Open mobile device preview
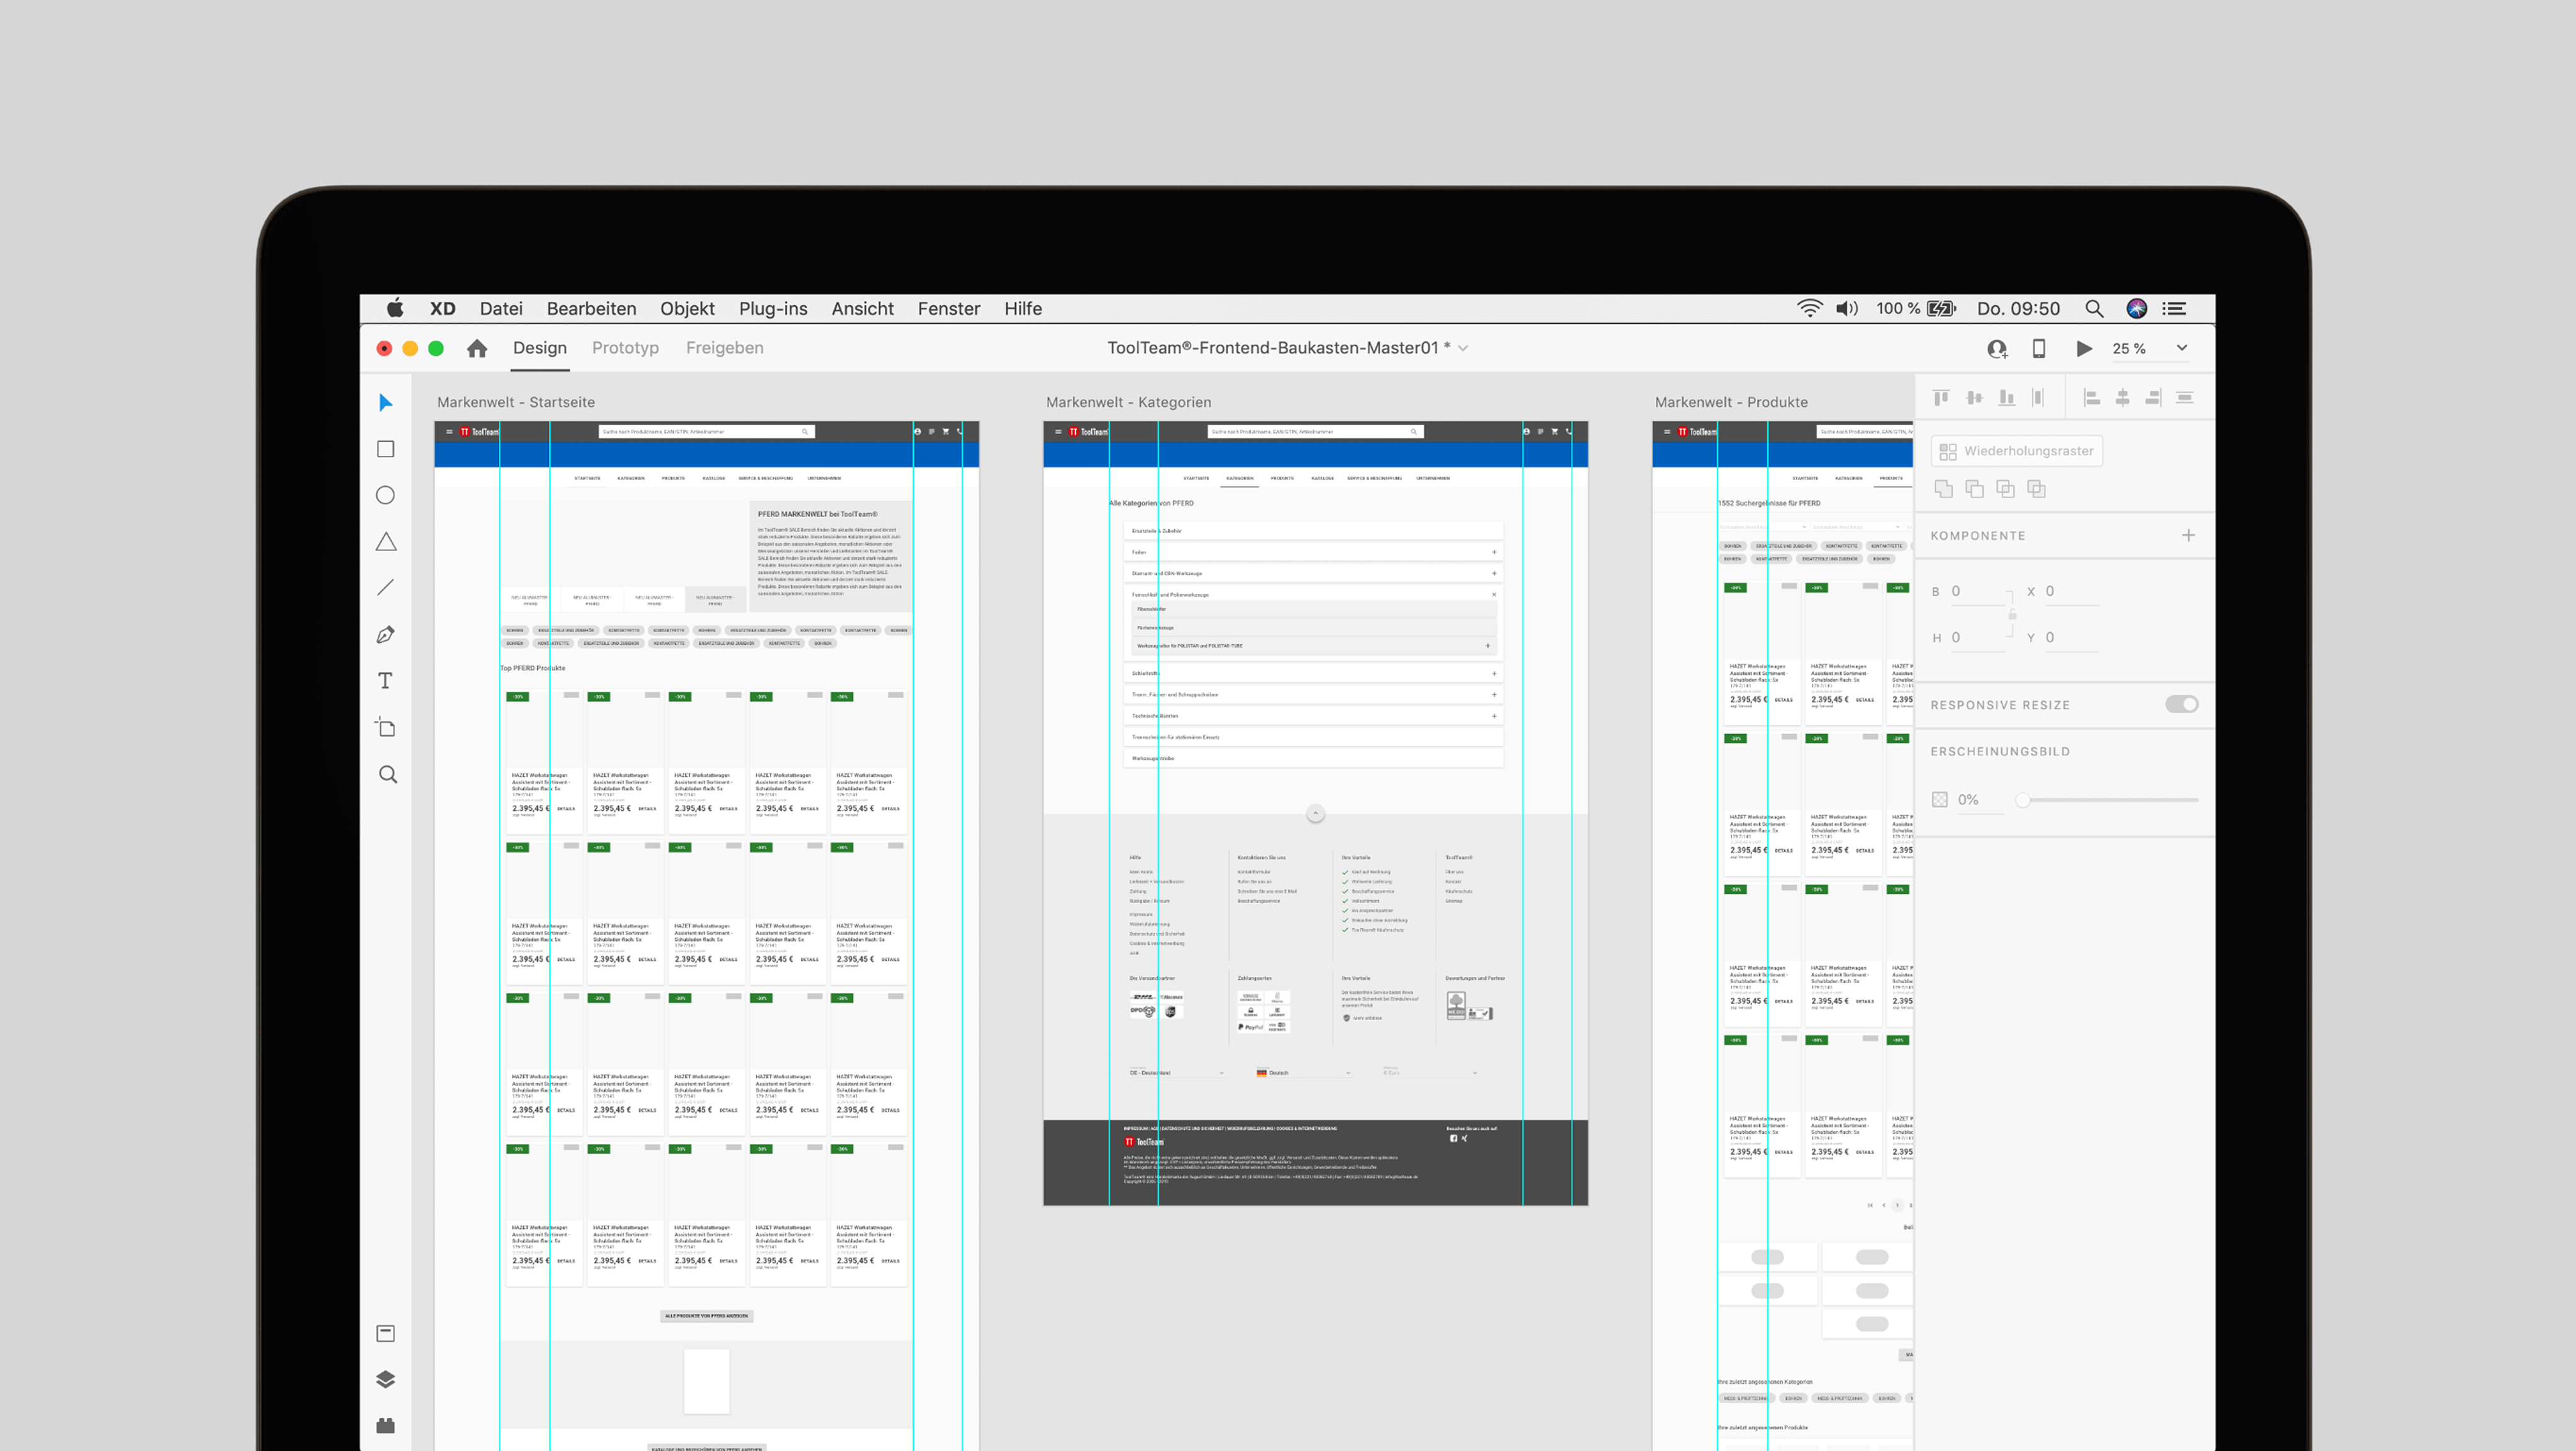Viewport: 2576px width, 1451px height. tap(2039, 348)
